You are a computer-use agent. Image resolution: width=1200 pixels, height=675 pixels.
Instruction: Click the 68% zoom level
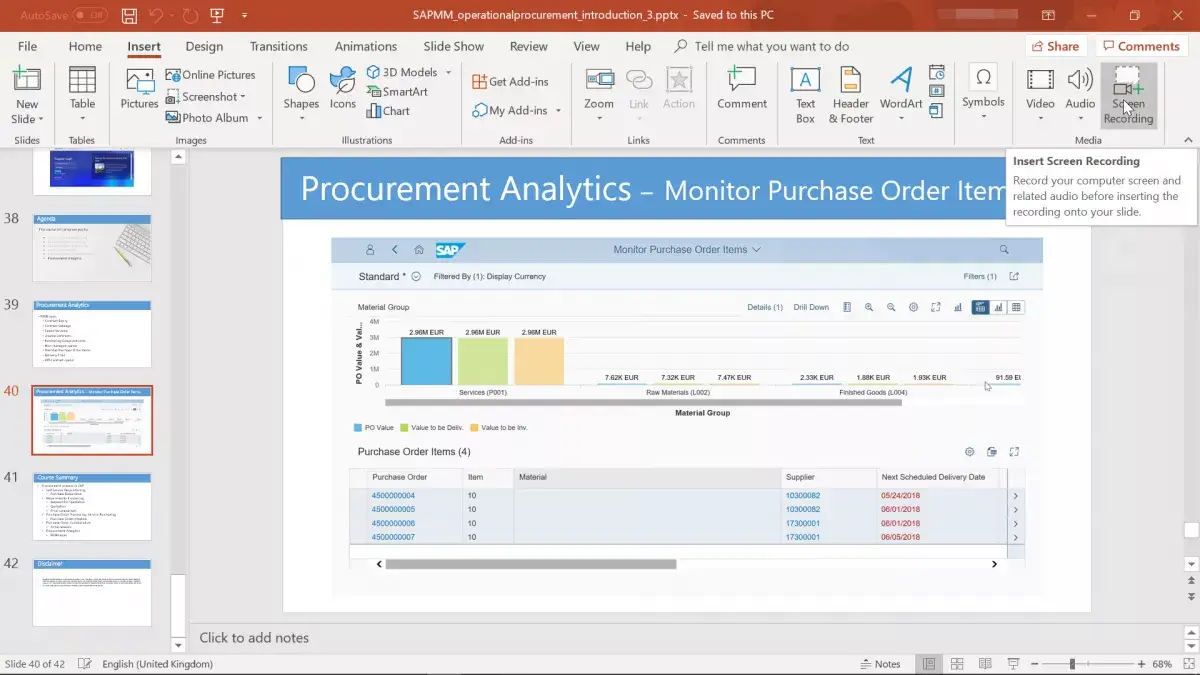click(x=1162, y=664)
